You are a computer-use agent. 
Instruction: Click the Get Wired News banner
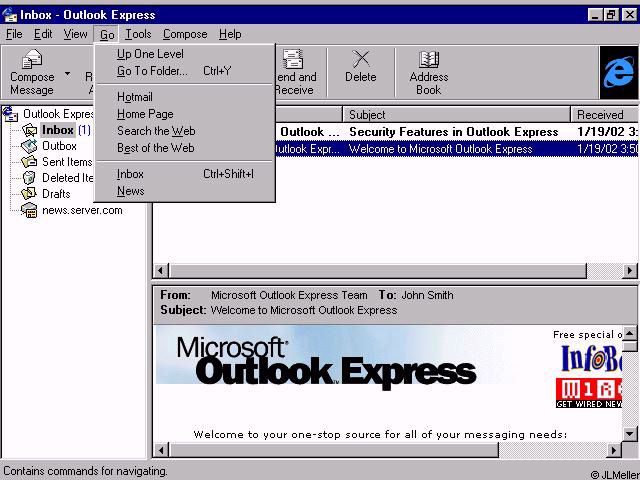589,393
